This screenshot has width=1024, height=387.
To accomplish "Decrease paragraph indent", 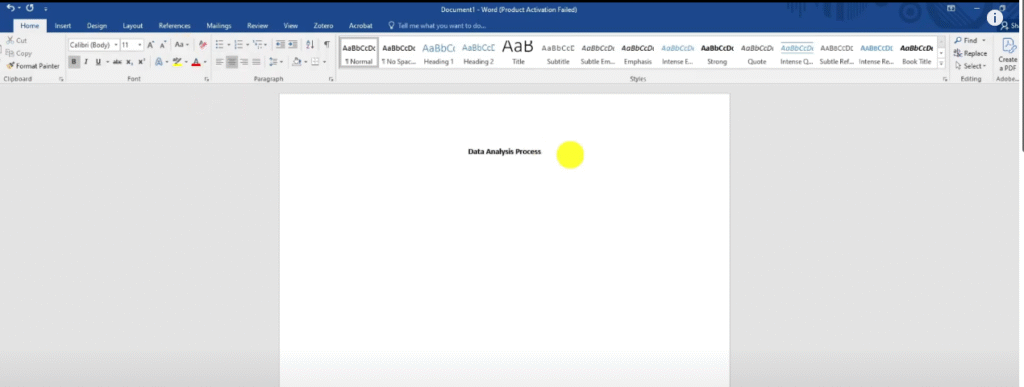I will click(x=280, y=44).
